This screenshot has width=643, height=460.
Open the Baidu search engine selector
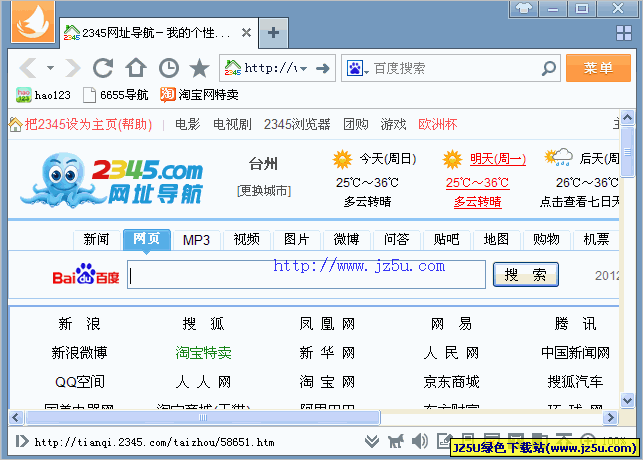358,68
